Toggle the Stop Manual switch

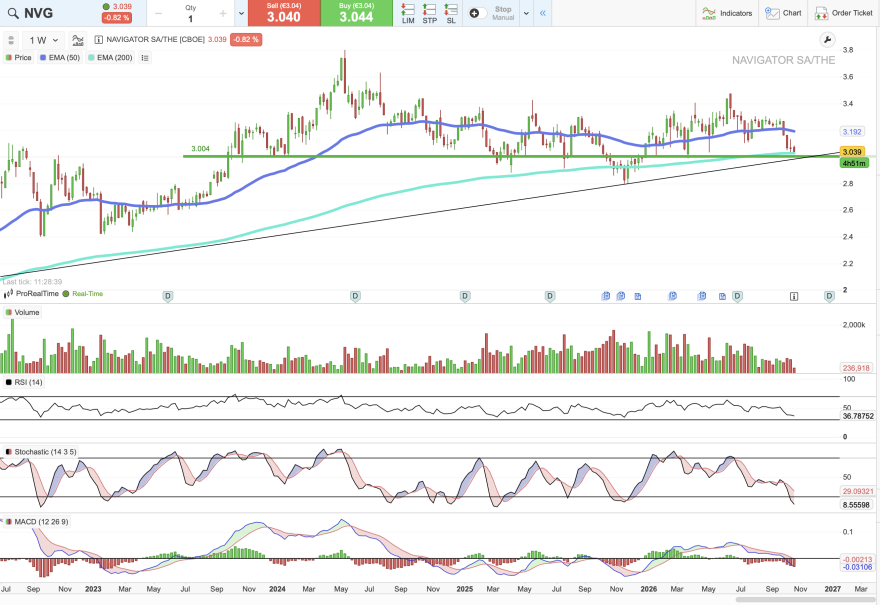pyautogui.click(x=478, y=13)
